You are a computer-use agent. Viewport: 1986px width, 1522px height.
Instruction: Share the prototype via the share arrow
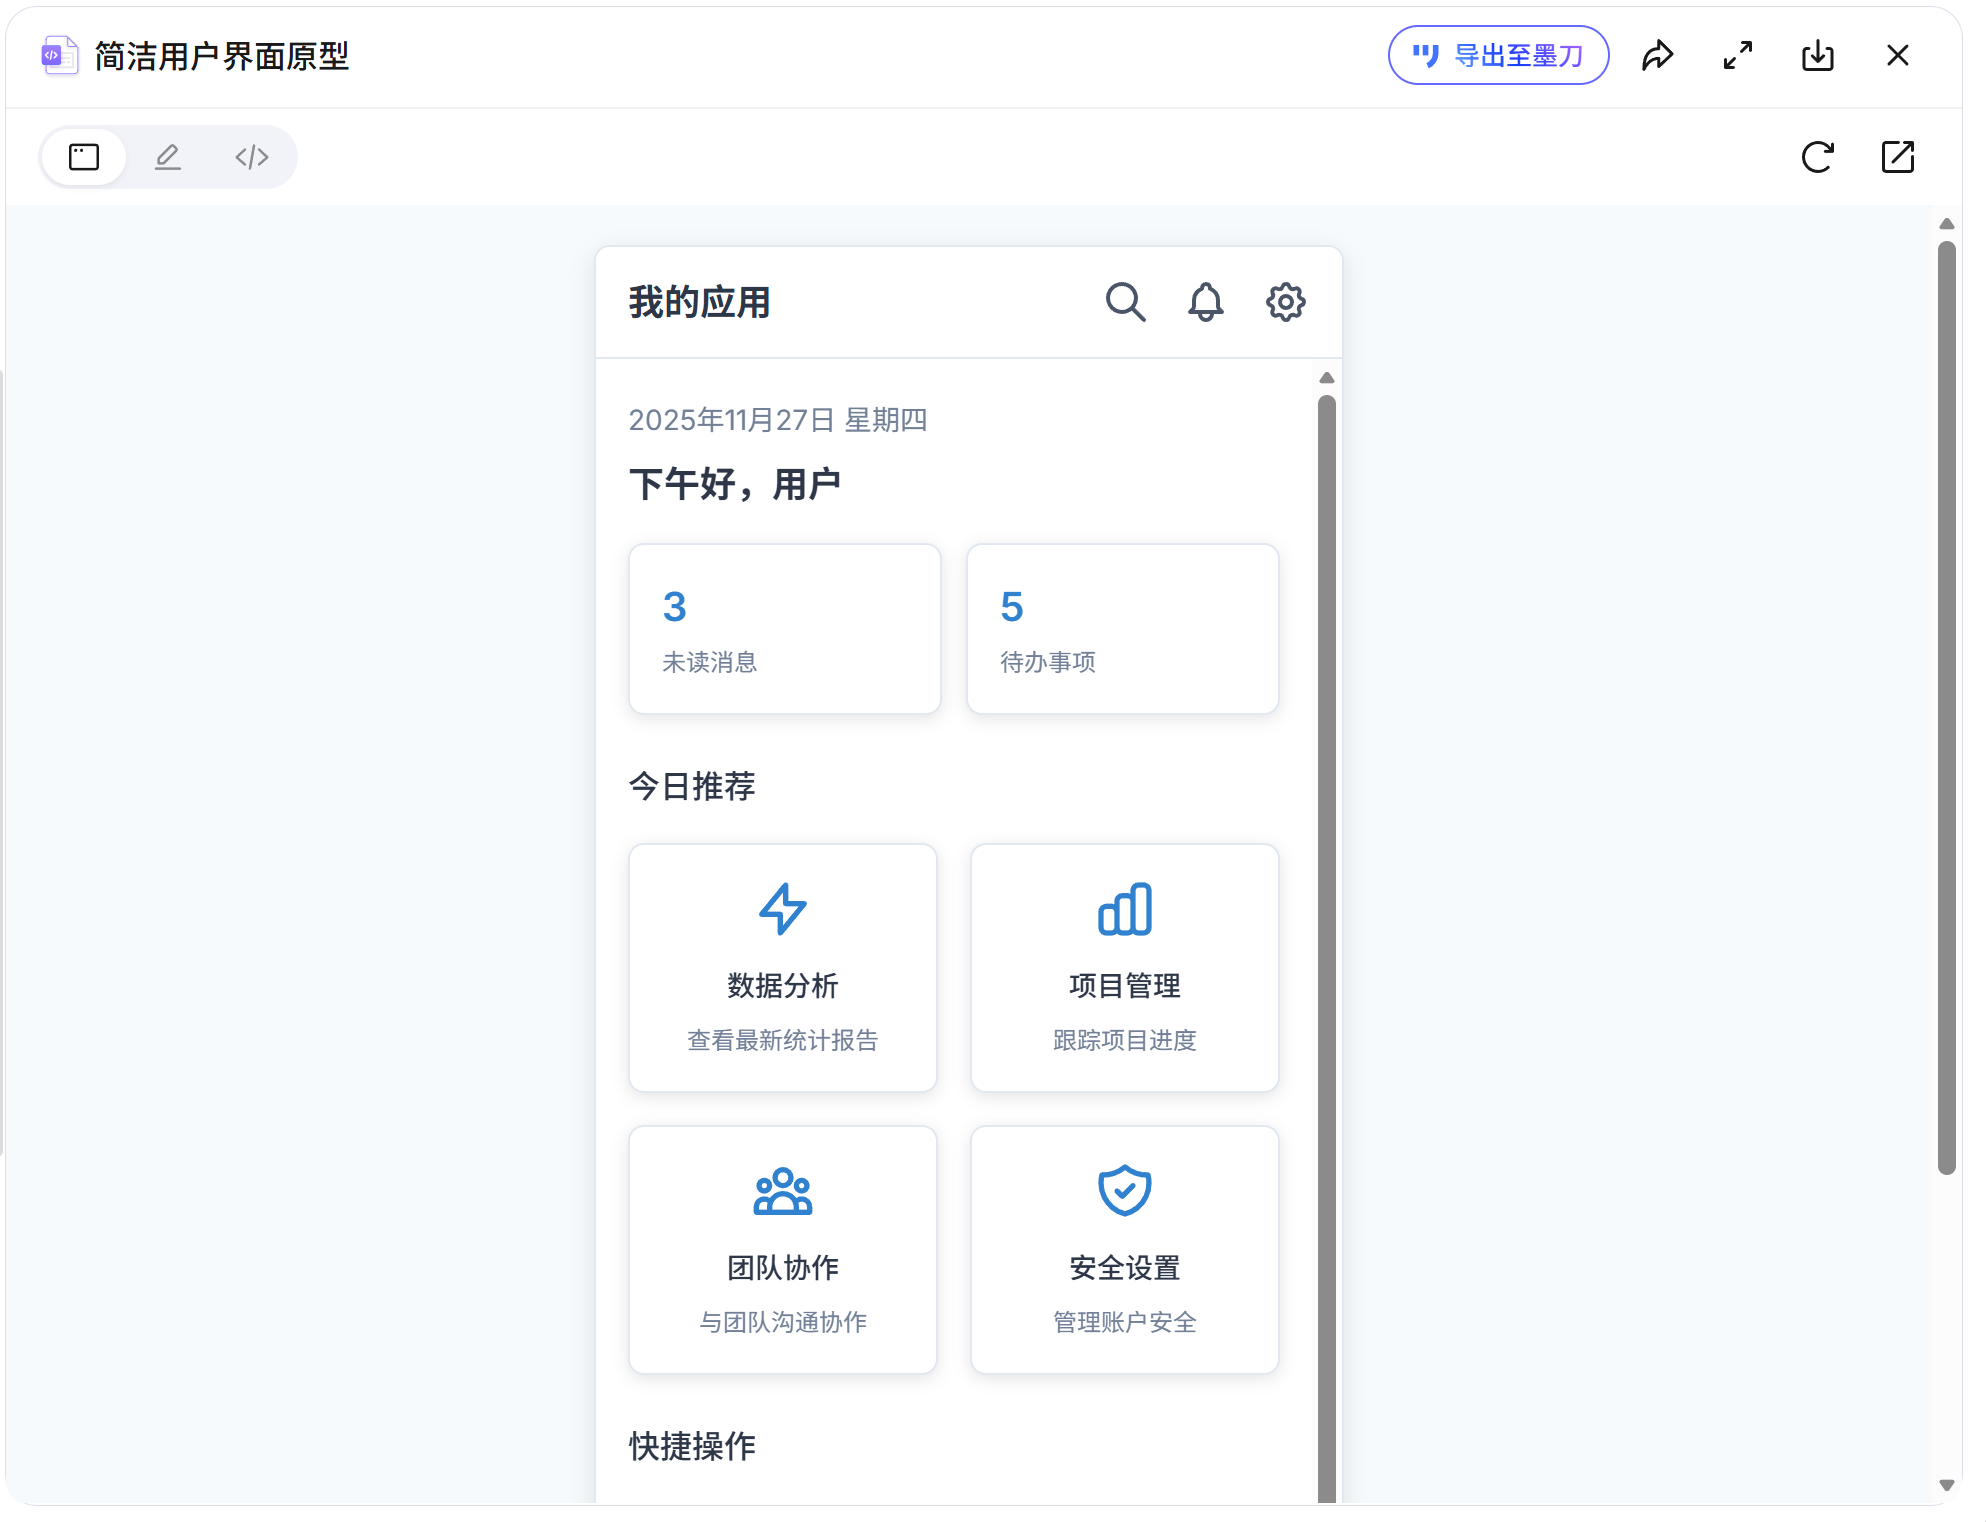pyautogui.click(x=1658, y=56)
